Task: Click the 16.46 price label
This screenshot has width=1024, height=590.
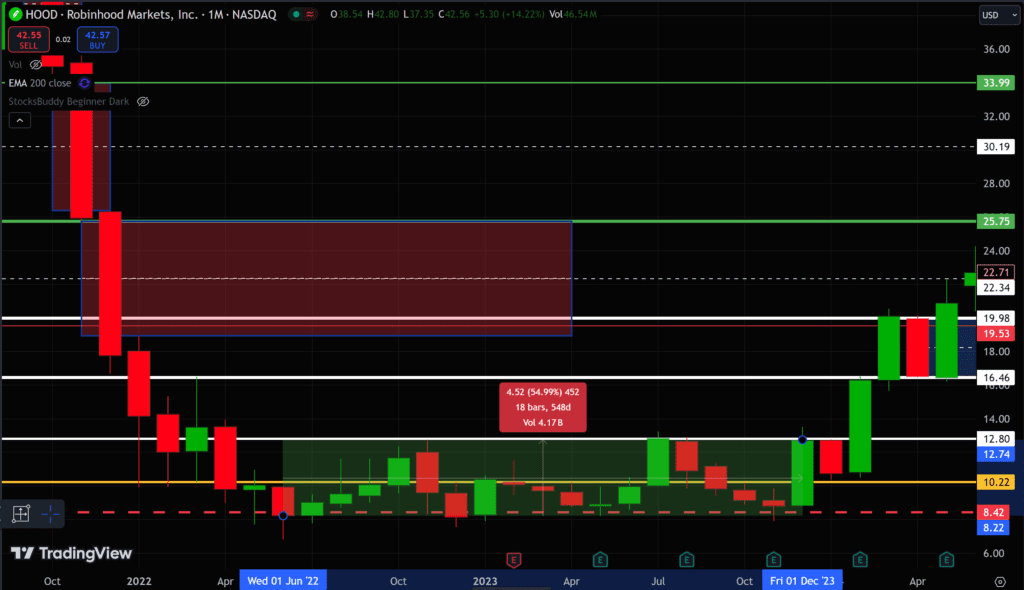Action: [x=996, y=377]
